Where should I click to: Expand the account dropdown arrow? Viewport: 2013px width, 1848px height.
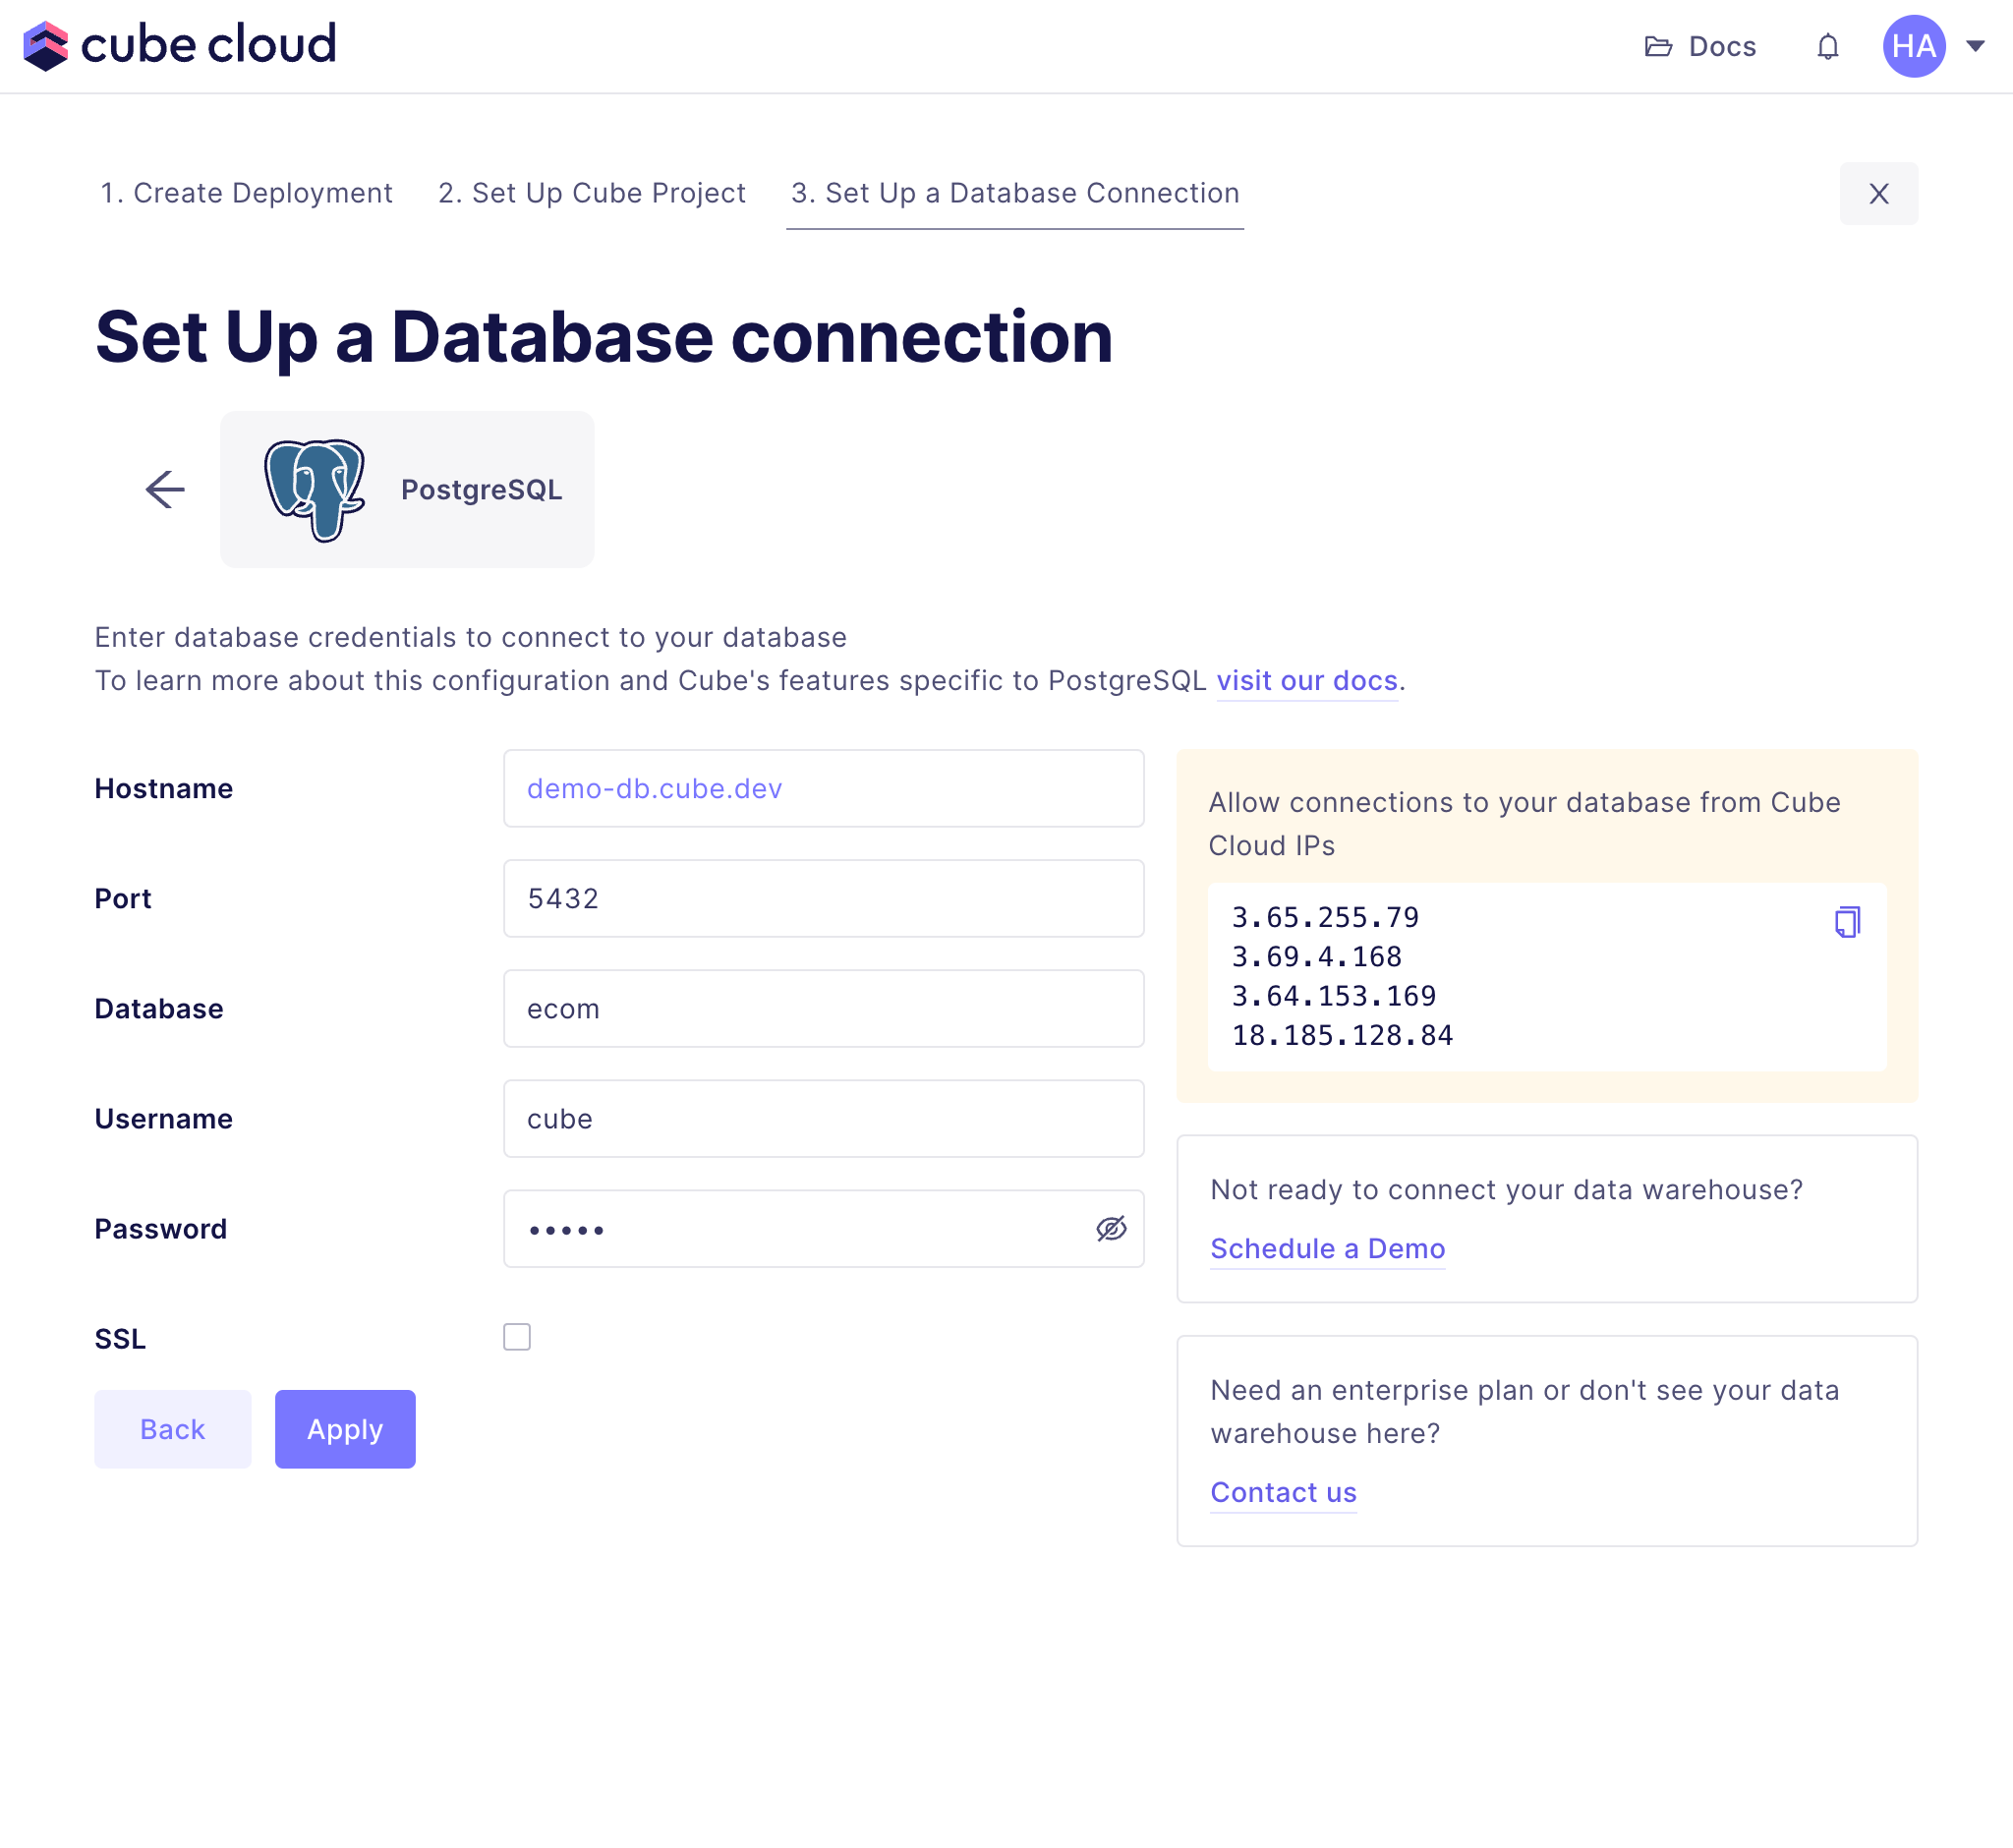(1974, 46)
